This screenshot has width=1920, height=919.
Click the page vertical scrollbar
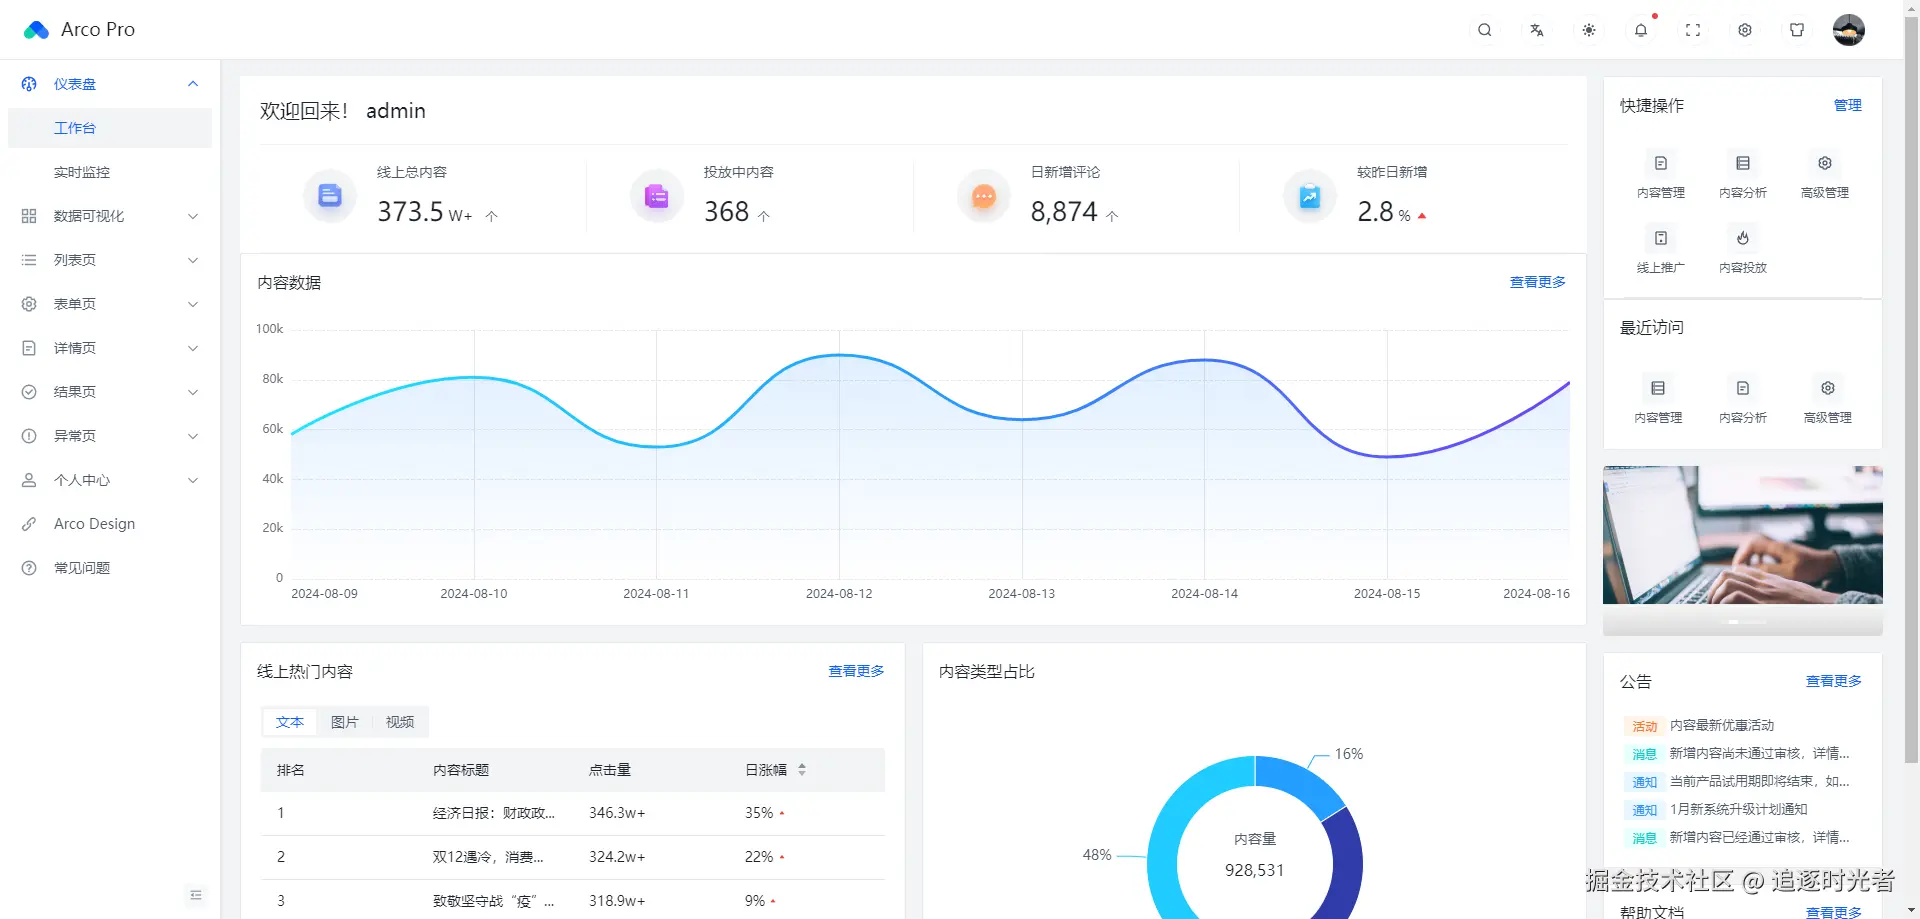[x=1911, y=400]
